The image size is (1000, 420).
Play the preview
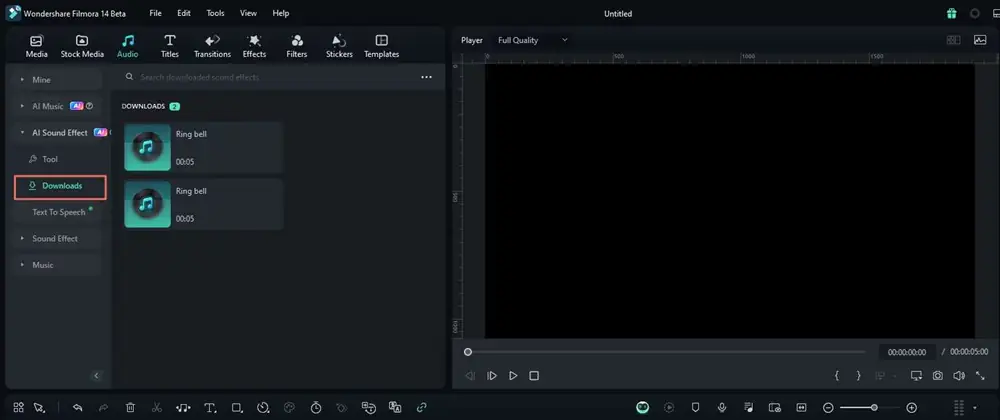coord(513,376)
